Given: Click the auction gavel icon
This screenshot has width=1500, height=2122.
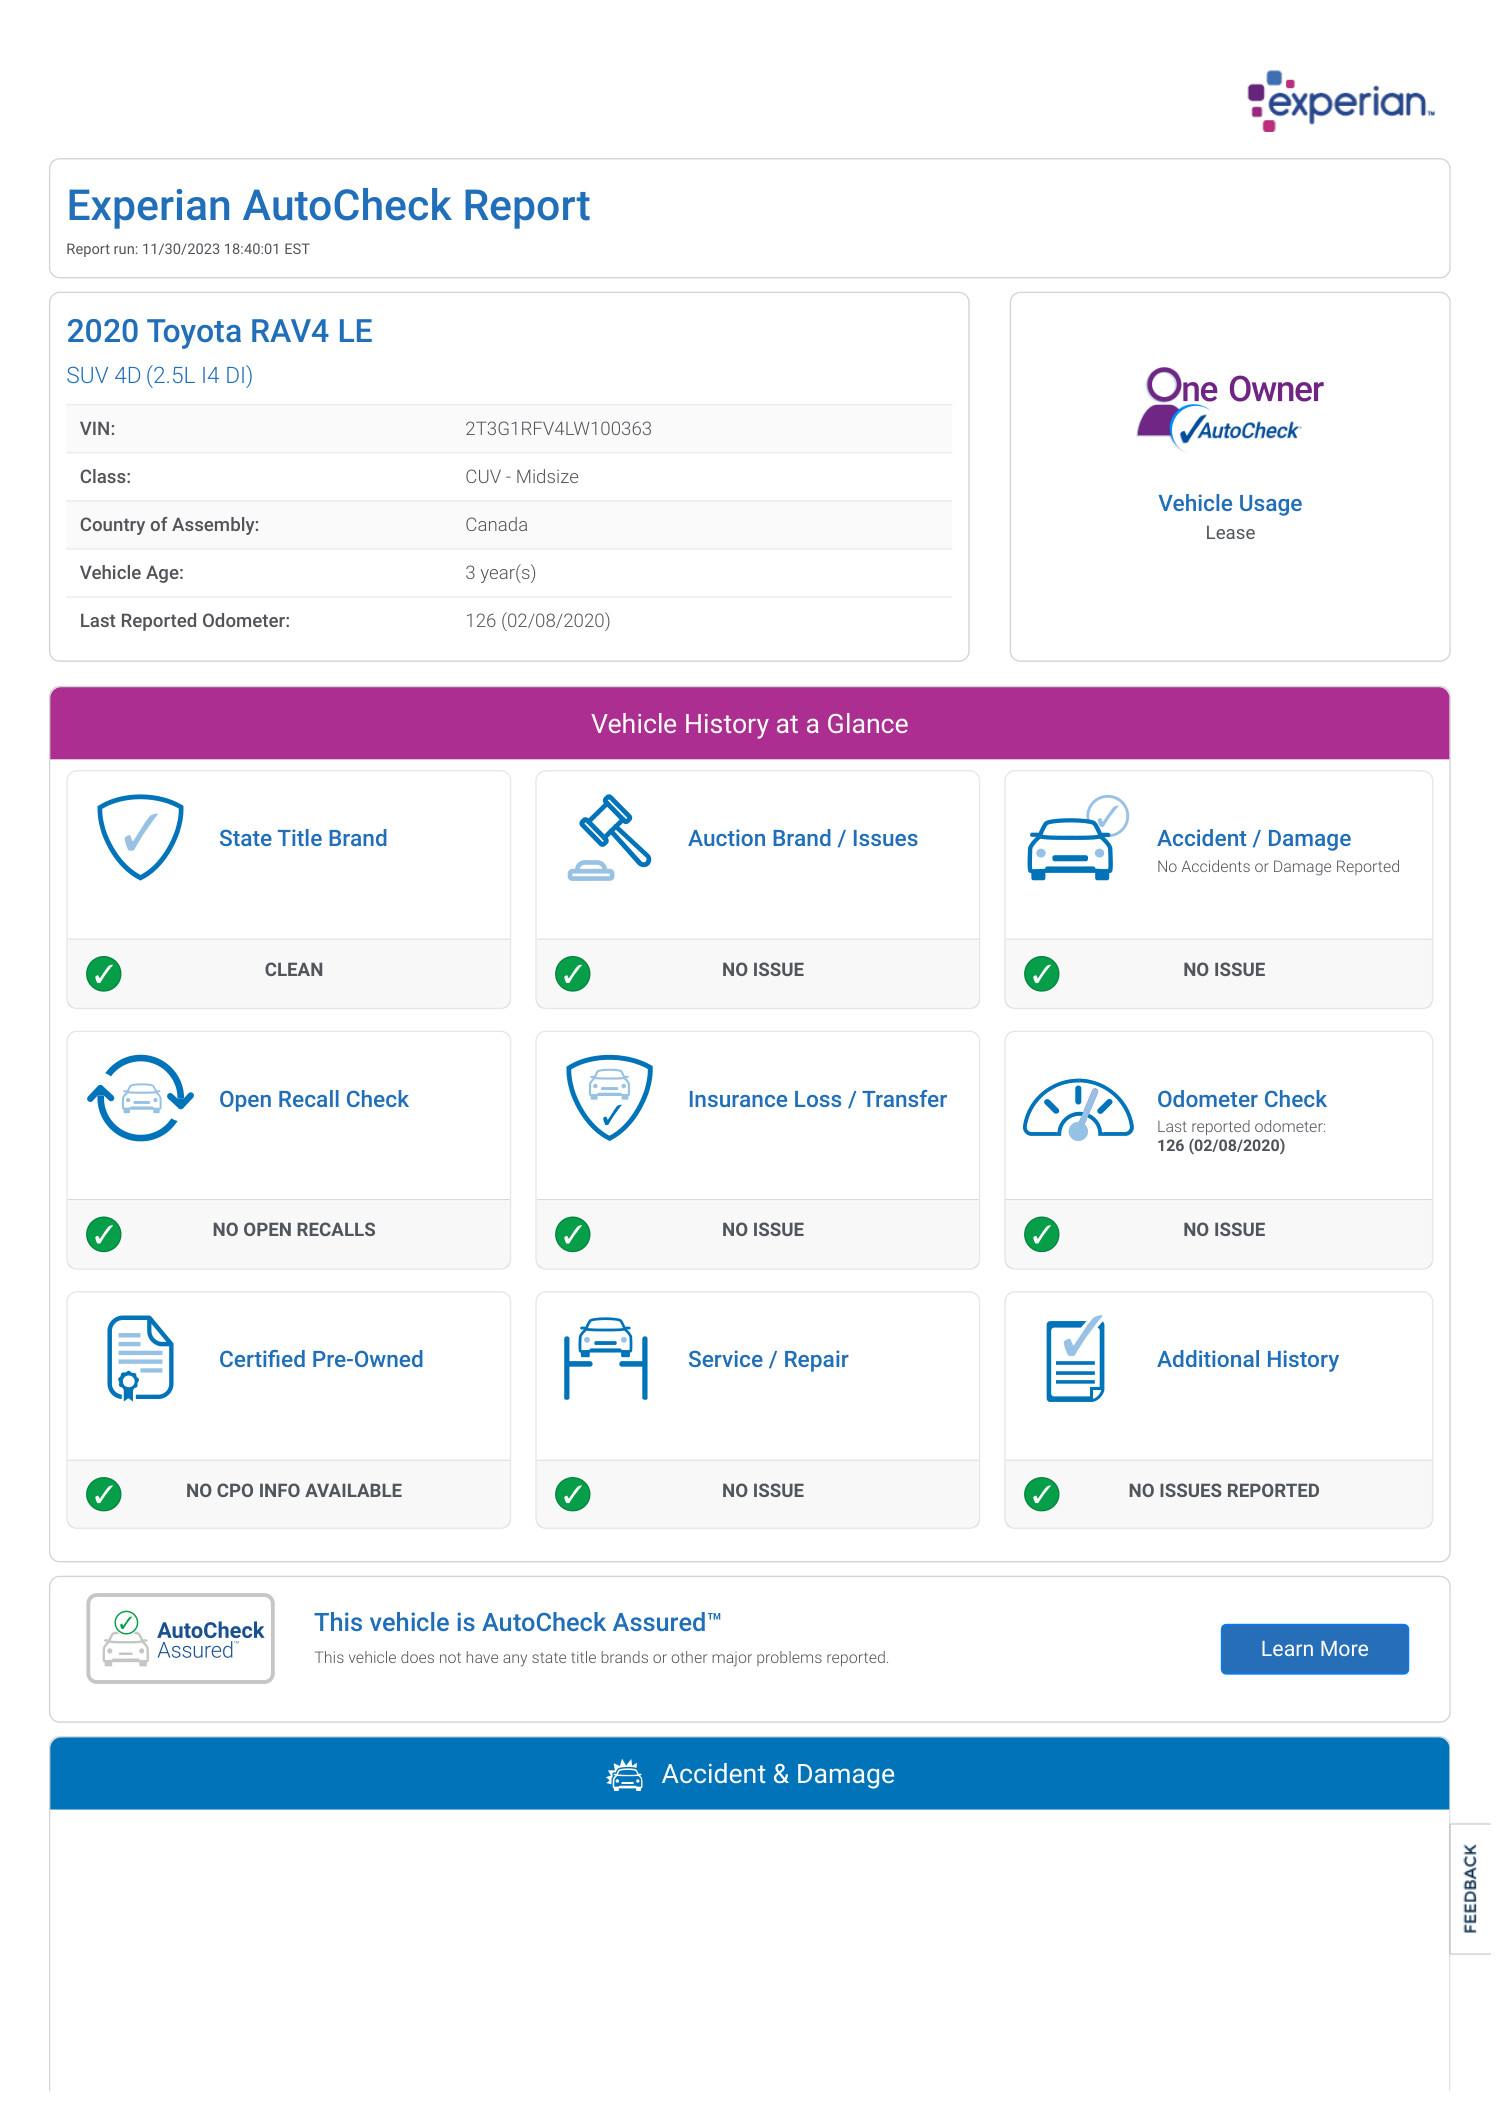Looking at the screenshot, I should pyautogui.click(x=609, y=837).
